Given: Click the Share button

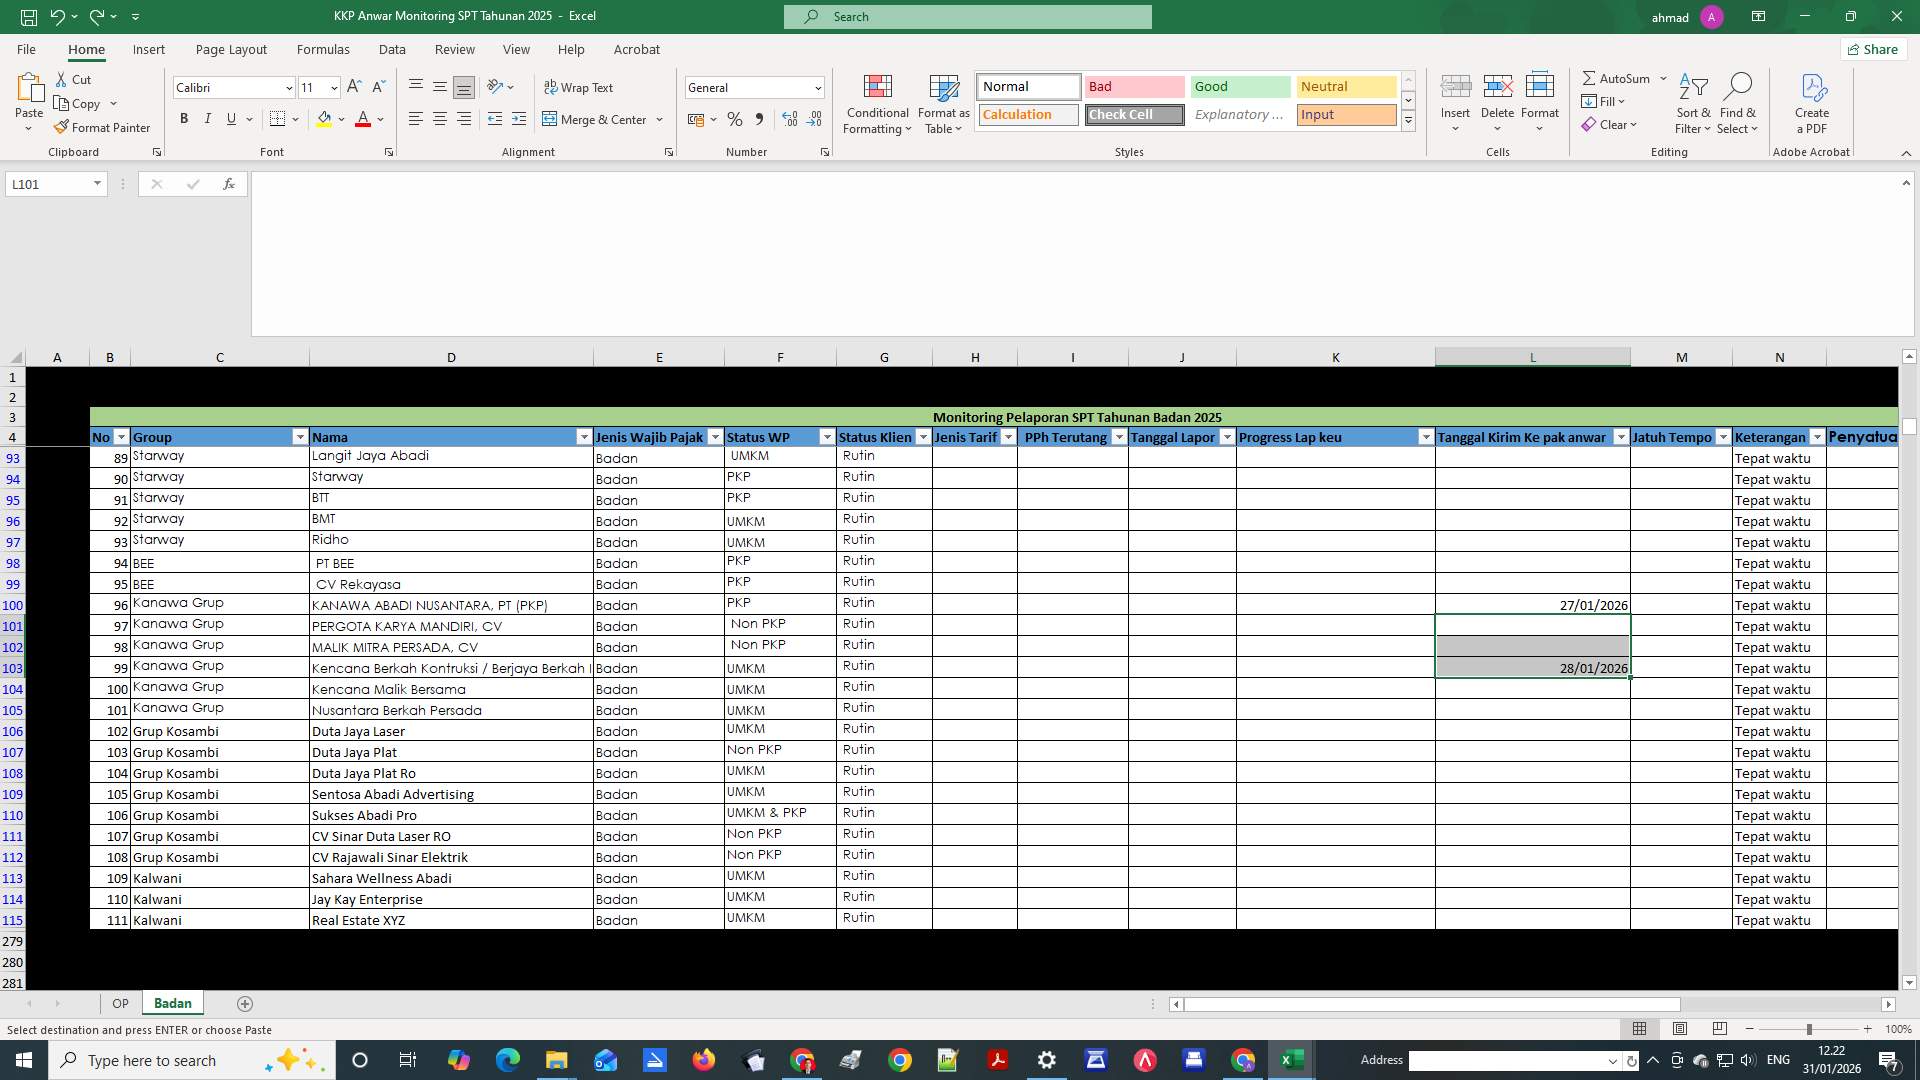Looking at the screenshot, I should pyautogui.click(x=1872, y=49).
